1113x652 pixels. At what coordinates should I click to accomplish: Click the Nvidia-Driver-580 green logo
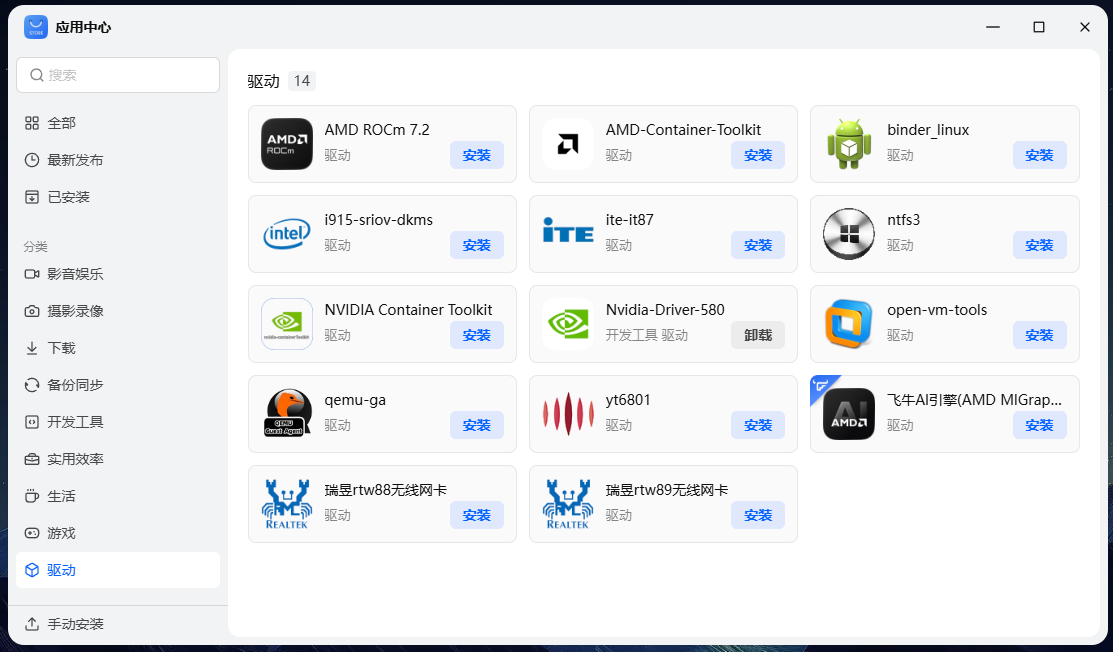568,324
